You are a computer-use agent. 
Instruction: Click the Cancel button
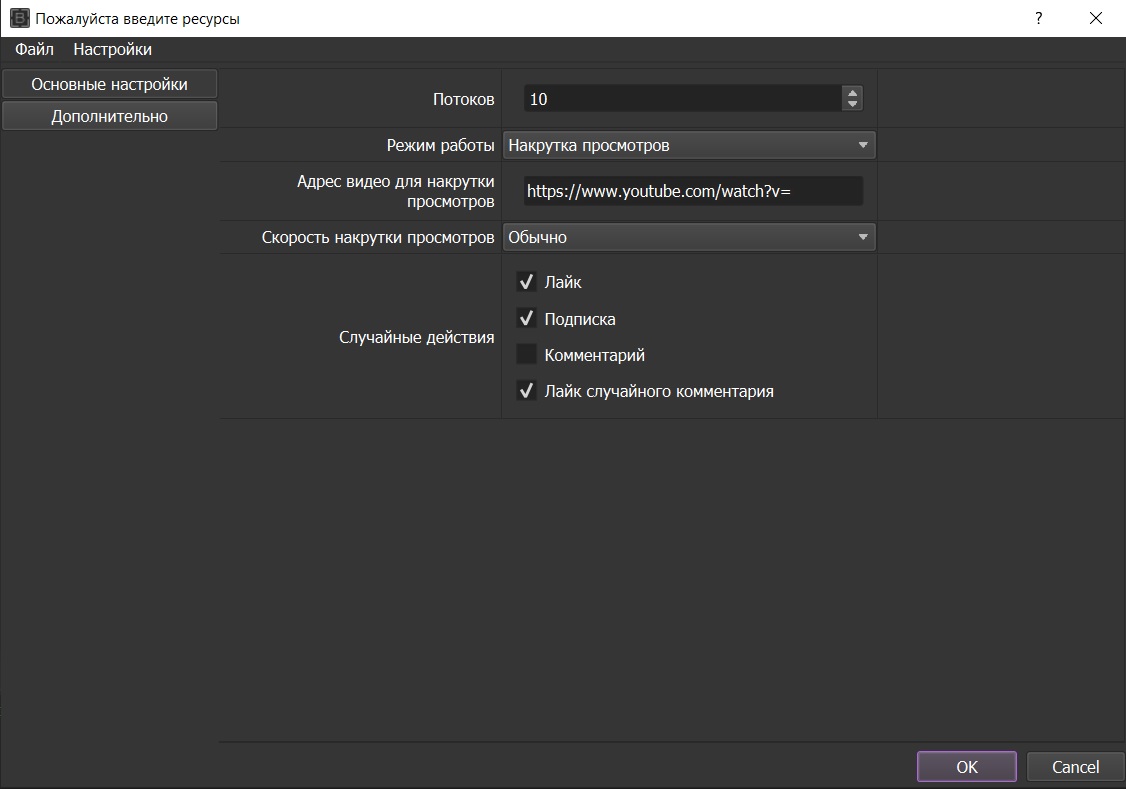pyautogui.click(x=1075, y=767)
